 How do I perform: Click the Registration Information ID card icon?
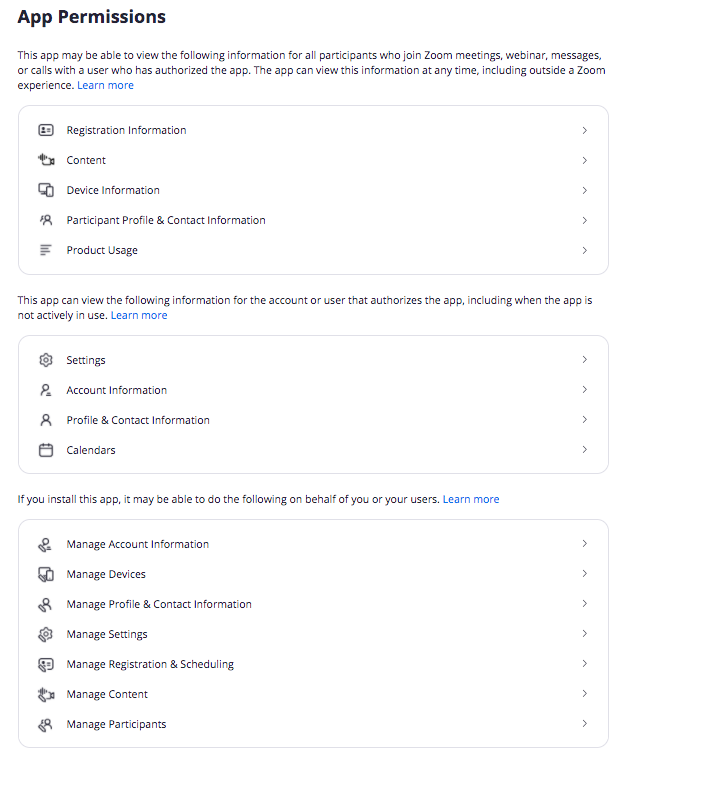click(x=46, y=130)
